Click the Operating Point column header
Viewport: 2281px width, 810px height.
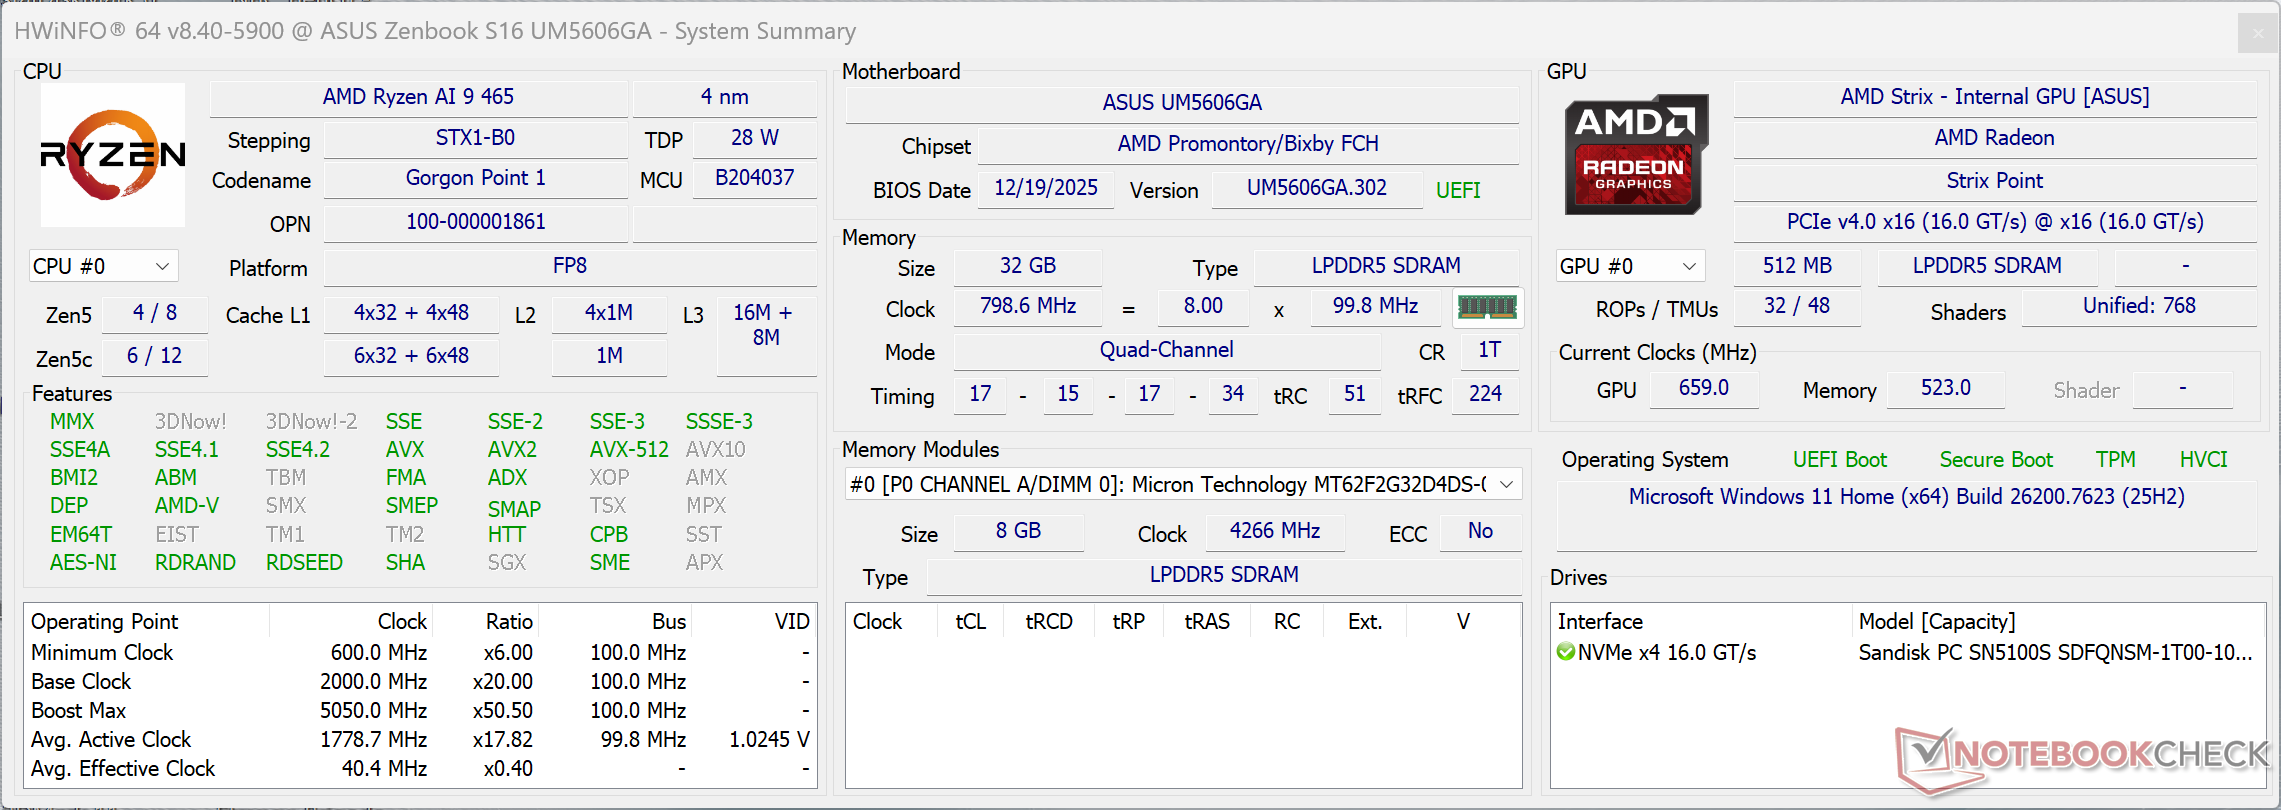pos(105,622)
